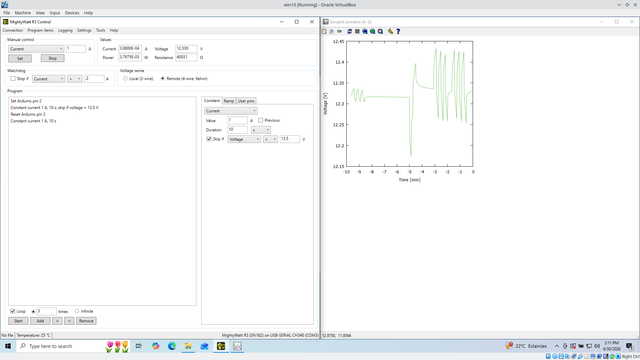The image size is (640, 360).
Task: Switch to the Ramp tab
Action: point(229,101)
